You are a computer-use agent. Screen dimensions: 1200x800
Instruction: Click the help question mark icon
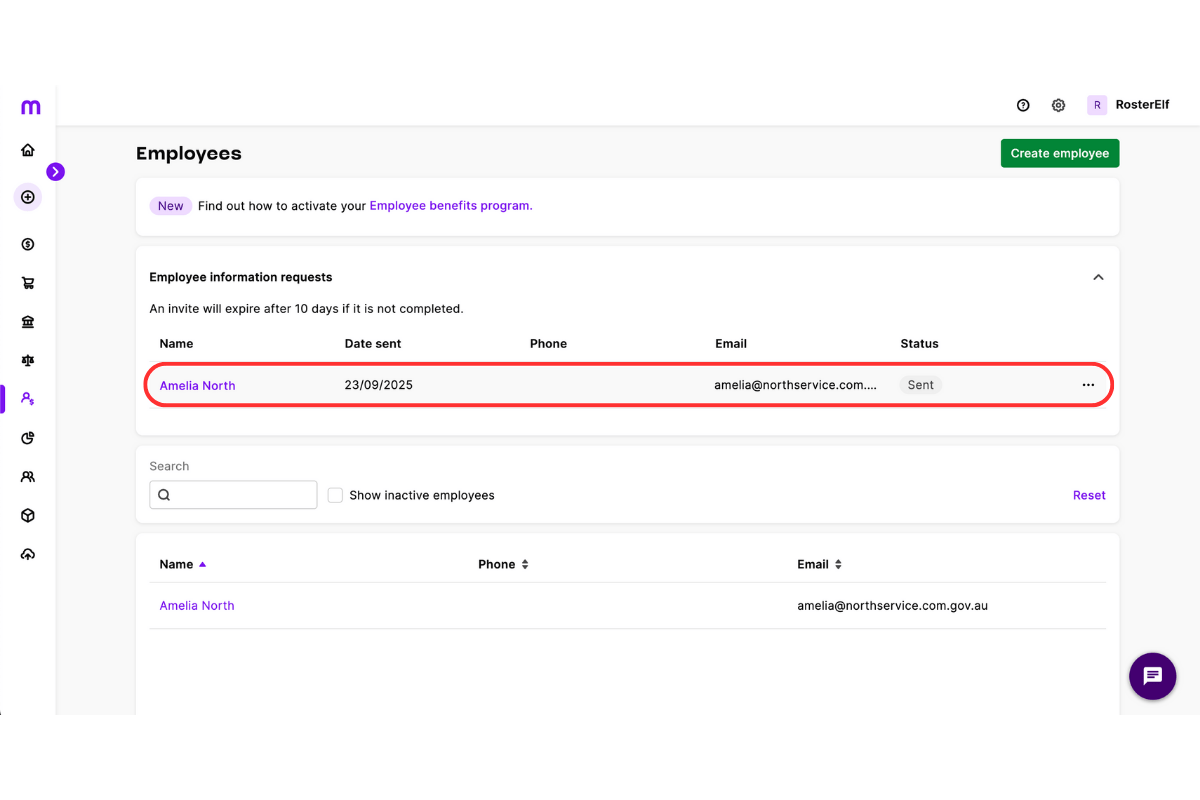point(1022,104)
